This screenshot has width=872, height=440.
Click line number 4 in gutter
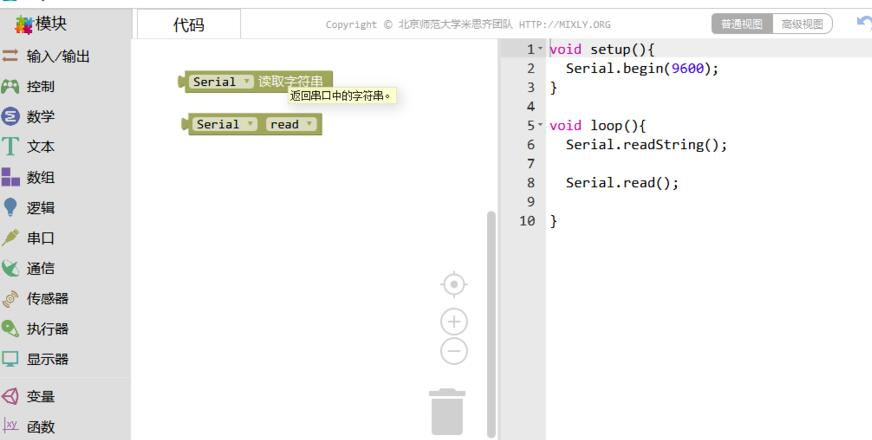tap(531, 106)
